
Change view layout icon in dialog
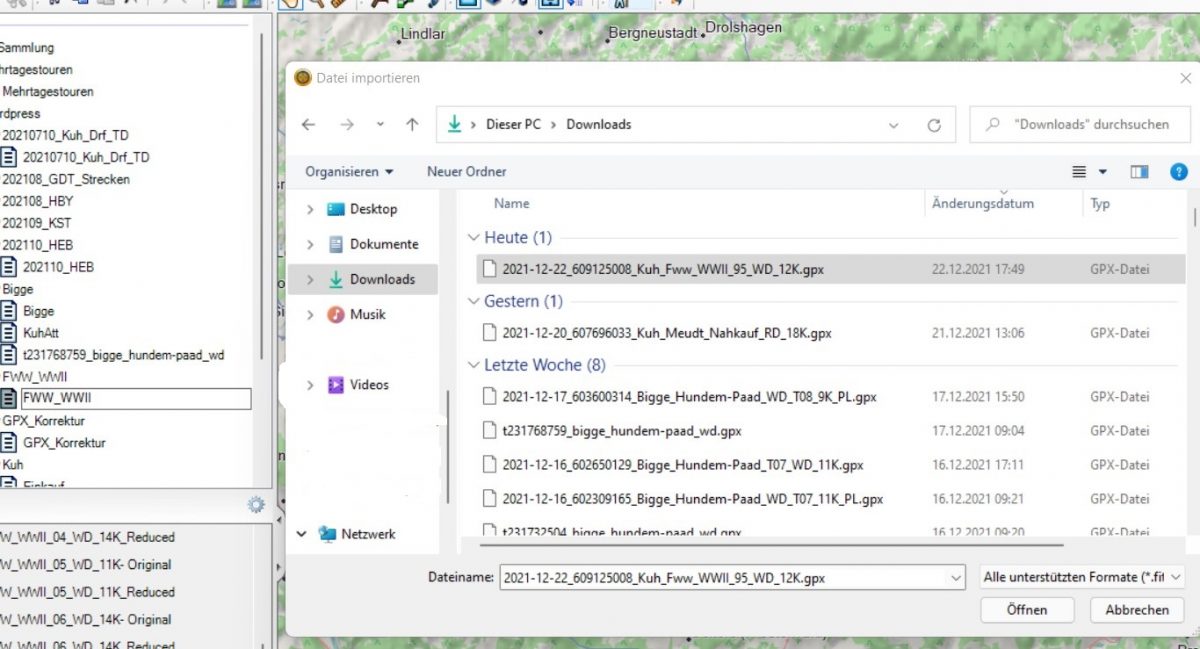pyautogui.click(x=1080, y=172)
